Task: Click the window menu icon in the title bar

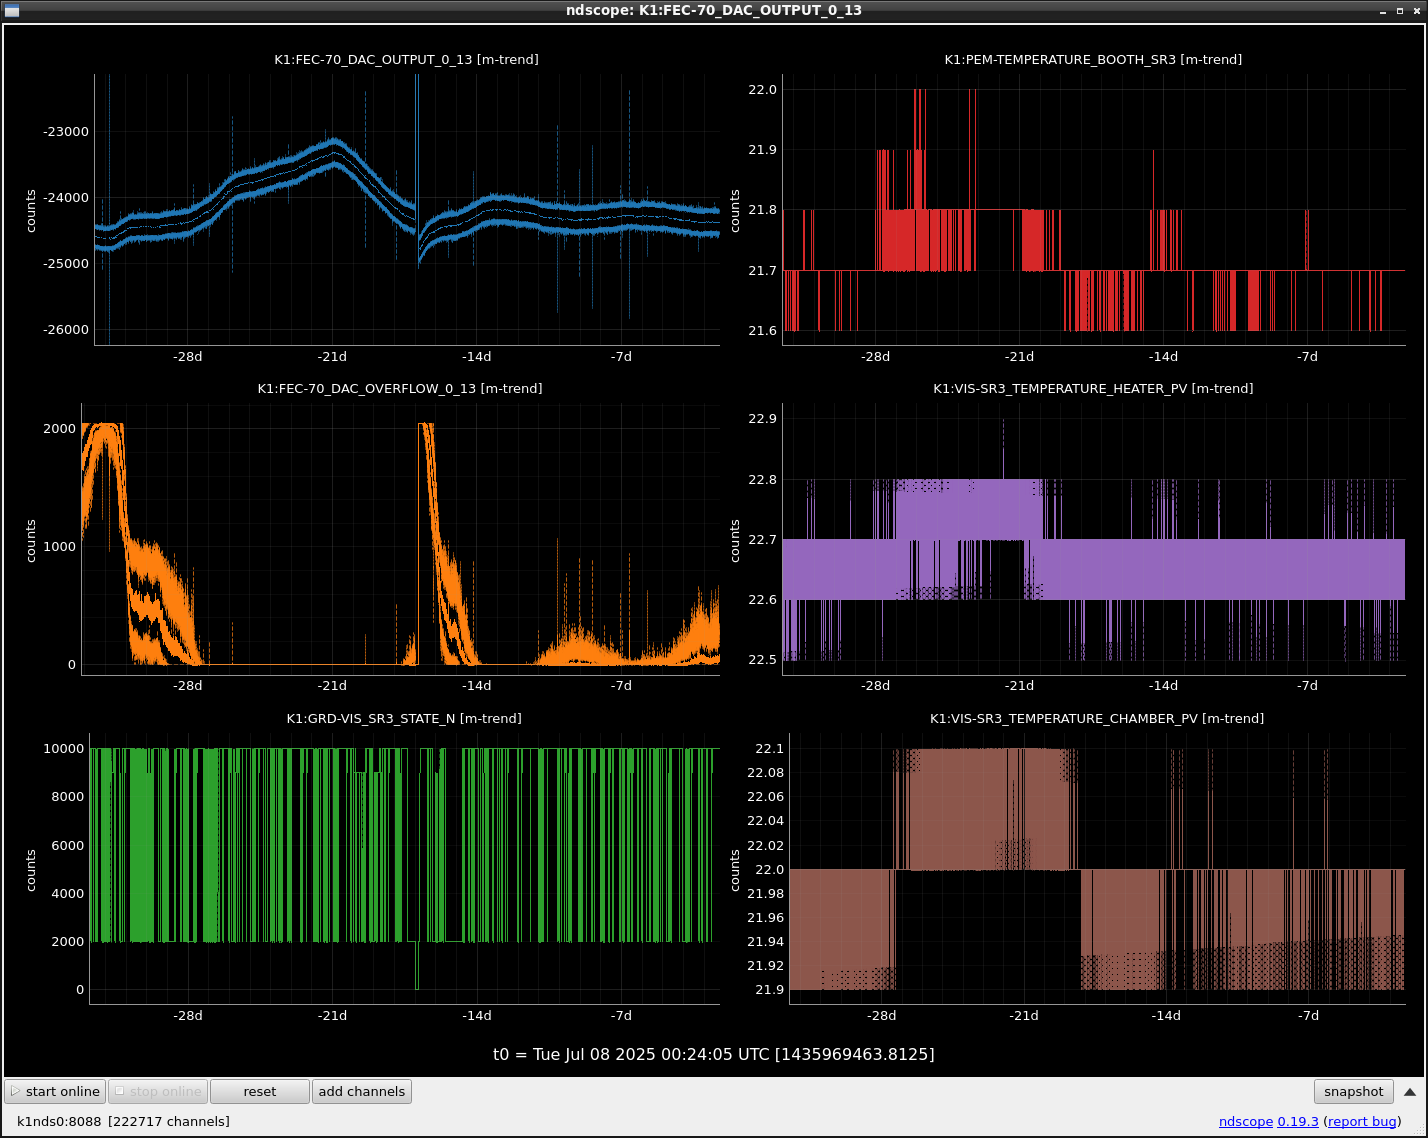Action: [x=12, y=10]
